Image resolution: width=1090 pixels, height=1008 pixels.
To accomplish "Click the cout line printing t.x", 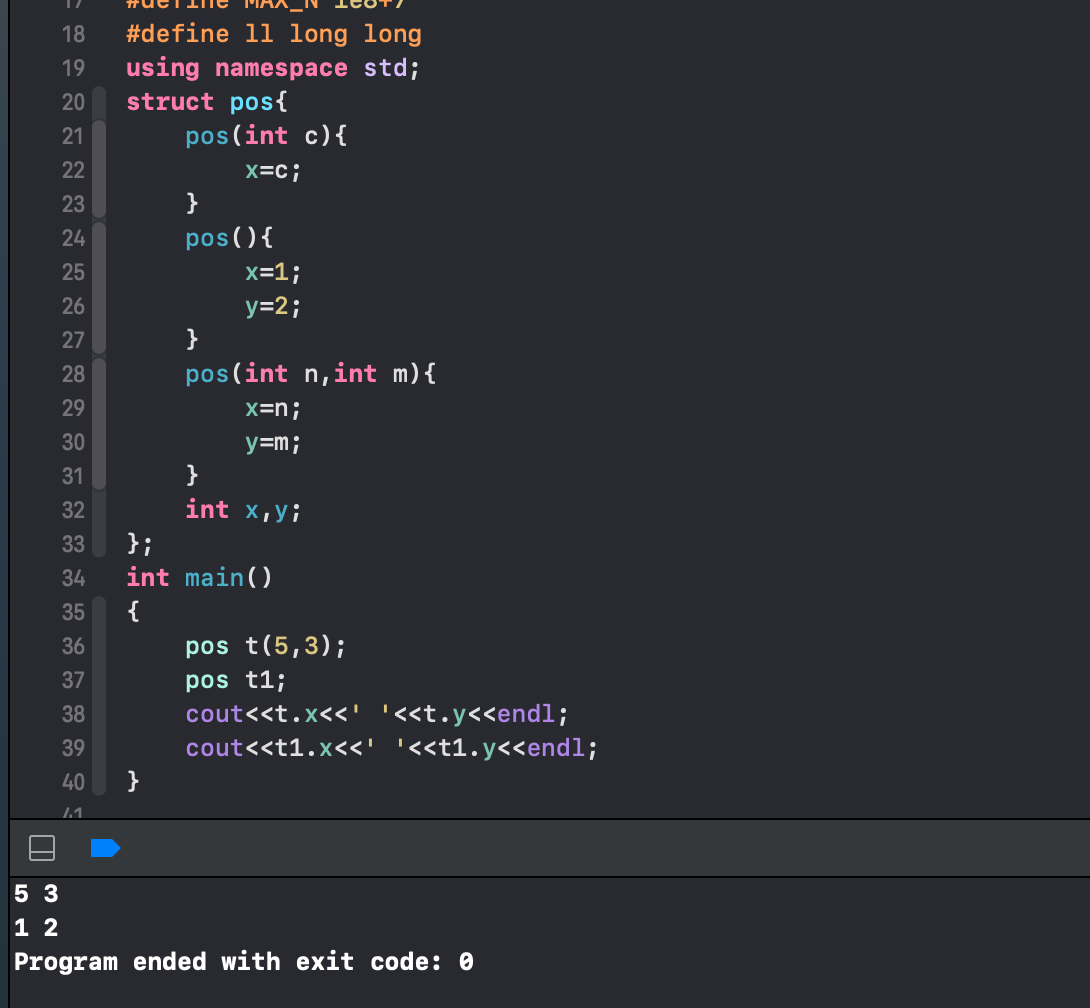I will click(377, 715).
